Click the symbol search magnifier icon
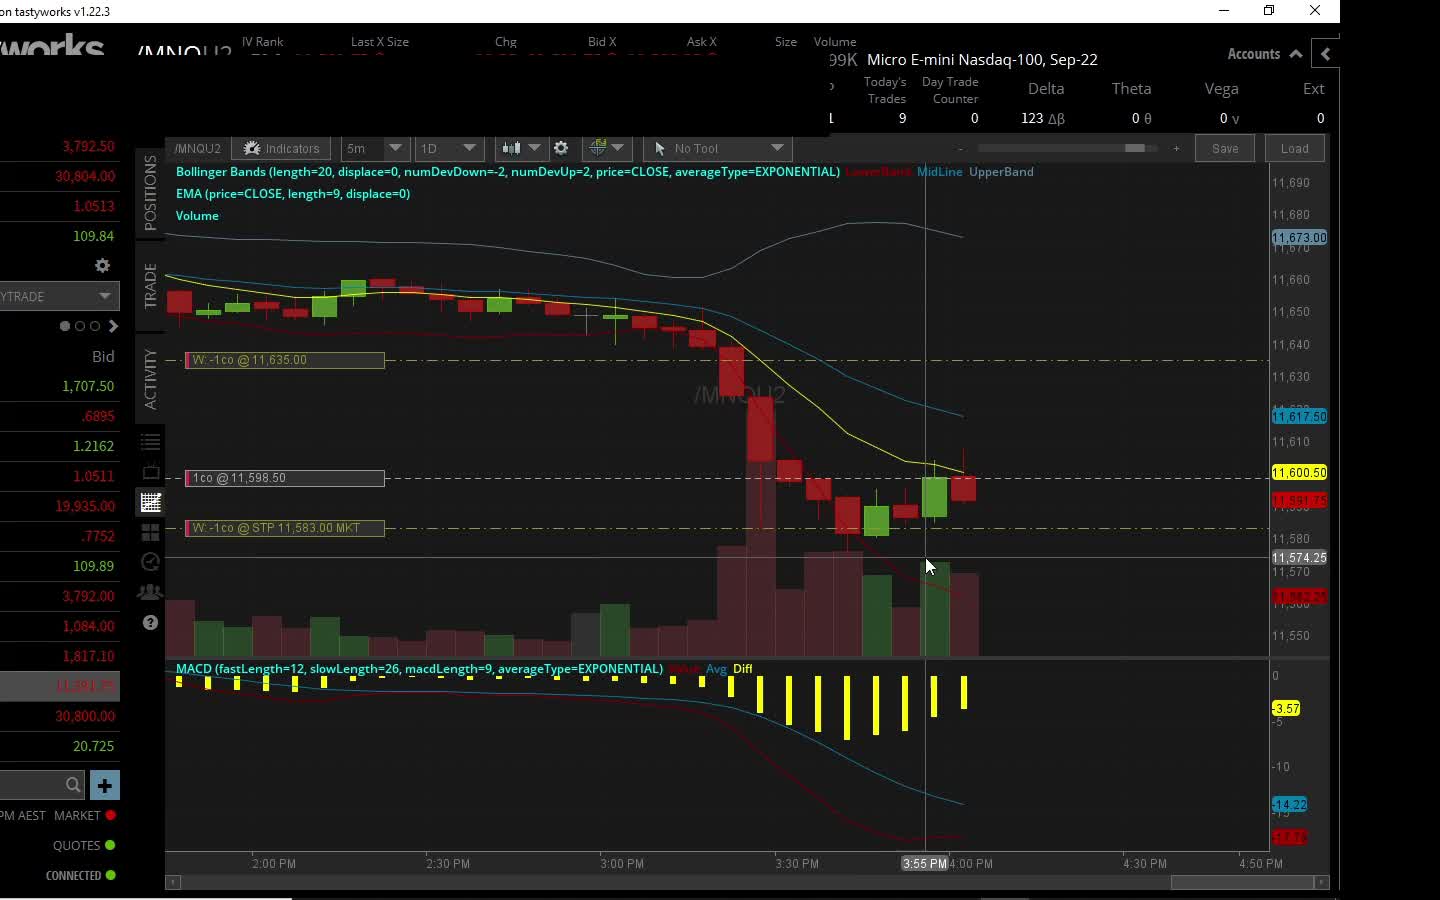The height and width of the screenshot is (900, 1440). 73,785
